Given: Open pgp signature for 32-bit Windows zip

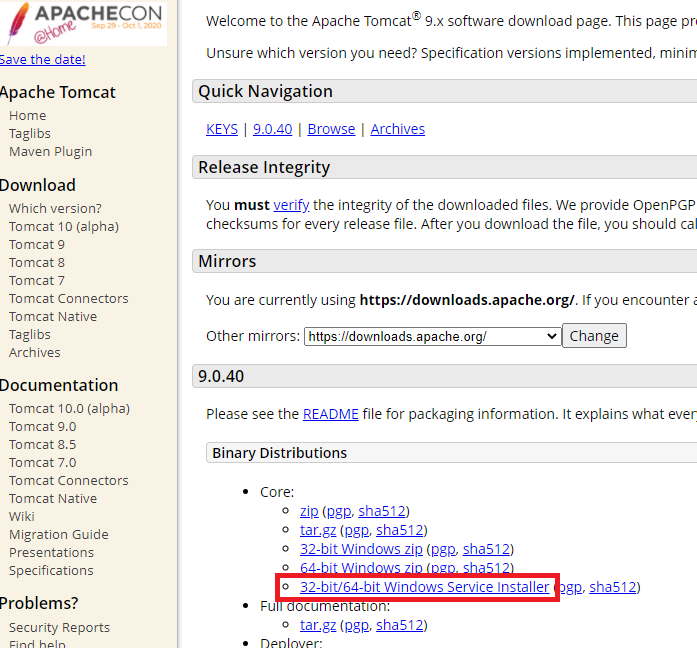Looking at the screenshot, I should 443,549.
